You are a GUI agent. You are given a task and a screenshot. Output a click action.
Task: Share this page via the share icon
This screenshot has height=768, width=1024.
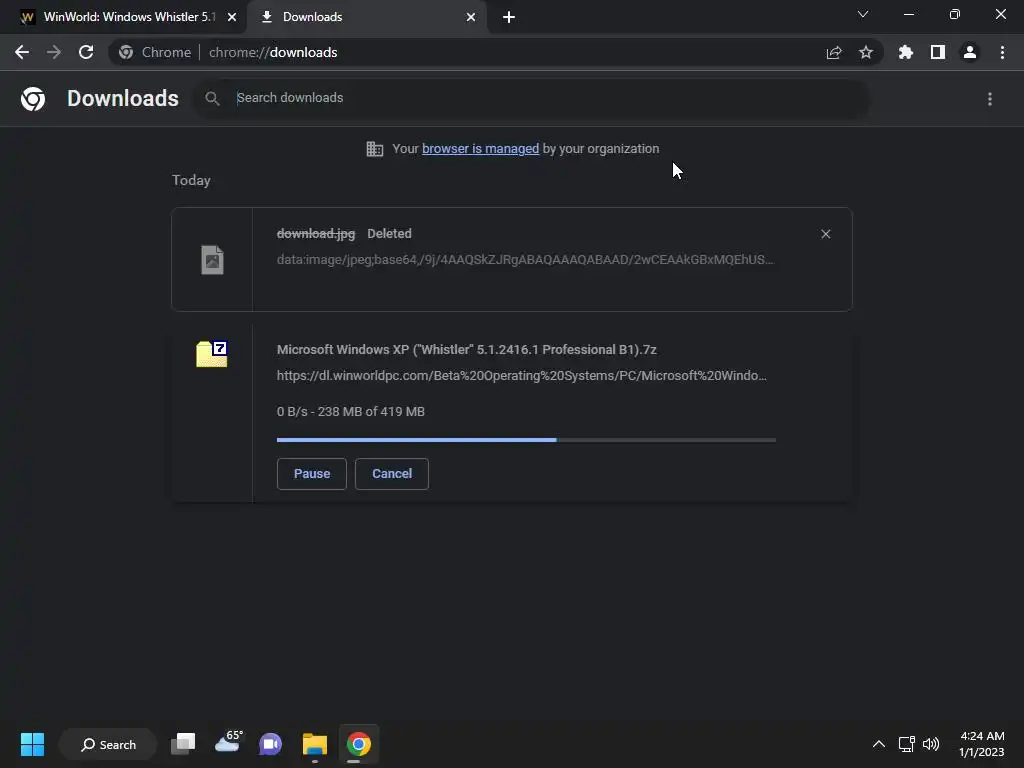(x=834, y=52)
